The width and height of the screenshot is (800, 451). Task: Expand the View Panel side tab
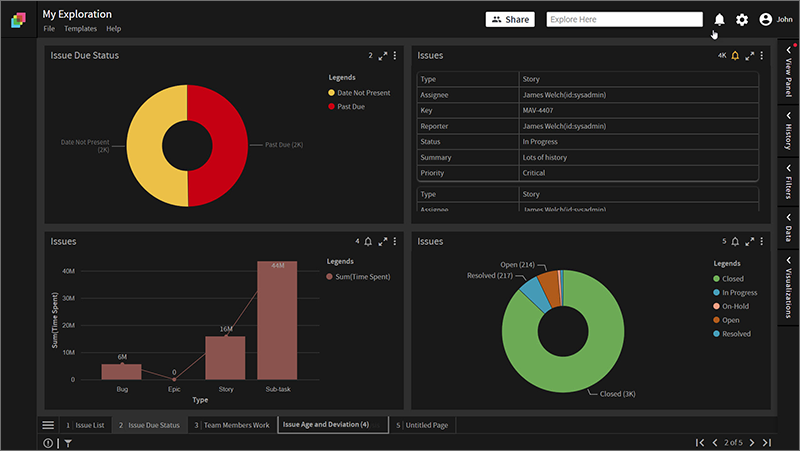pos(788,72)
